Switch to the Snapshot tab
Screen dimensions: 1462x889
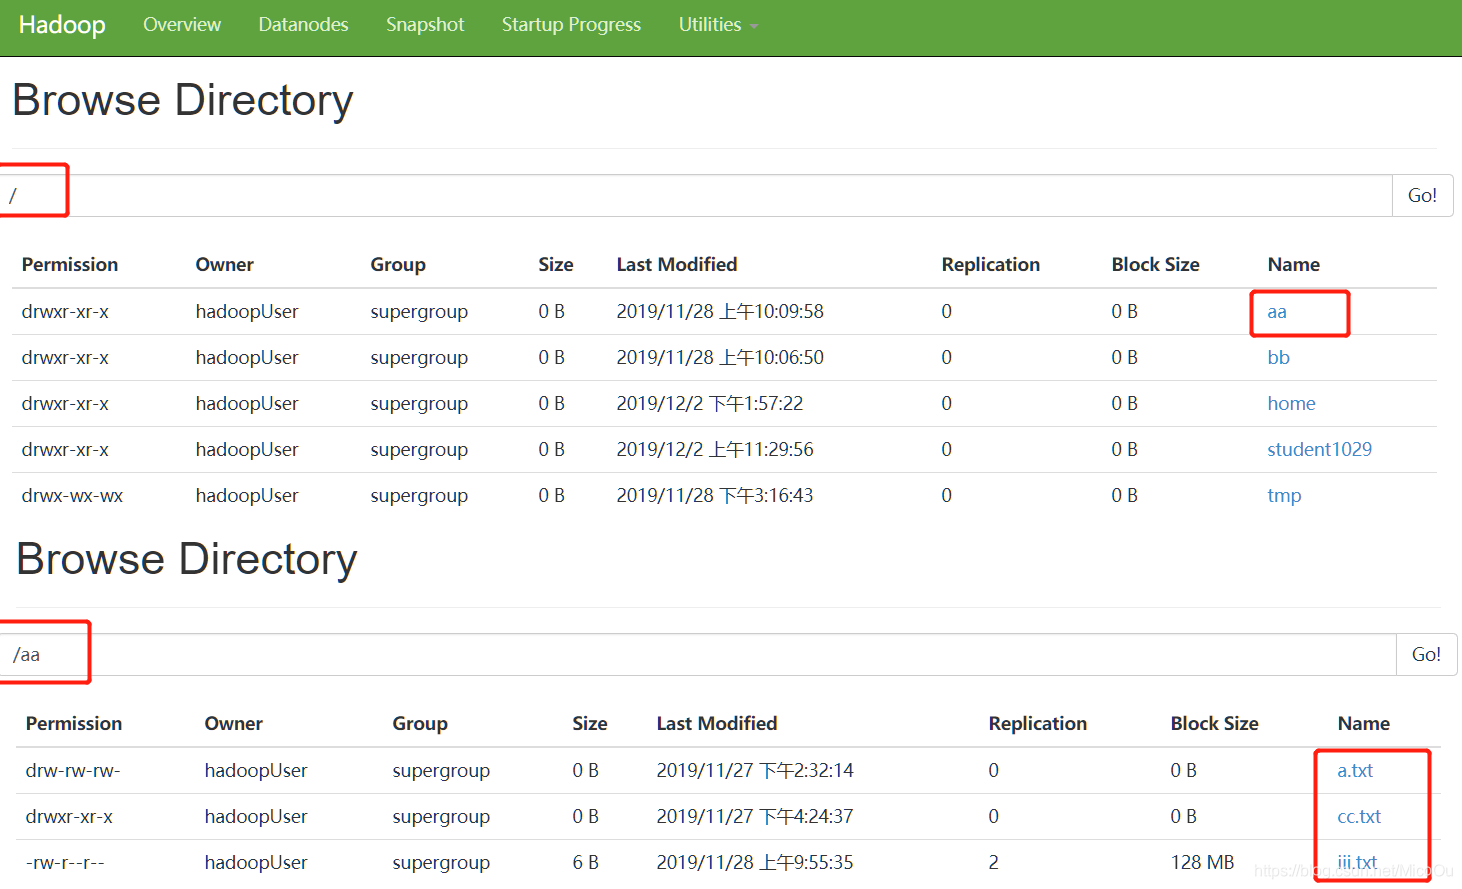coord(425,25)
